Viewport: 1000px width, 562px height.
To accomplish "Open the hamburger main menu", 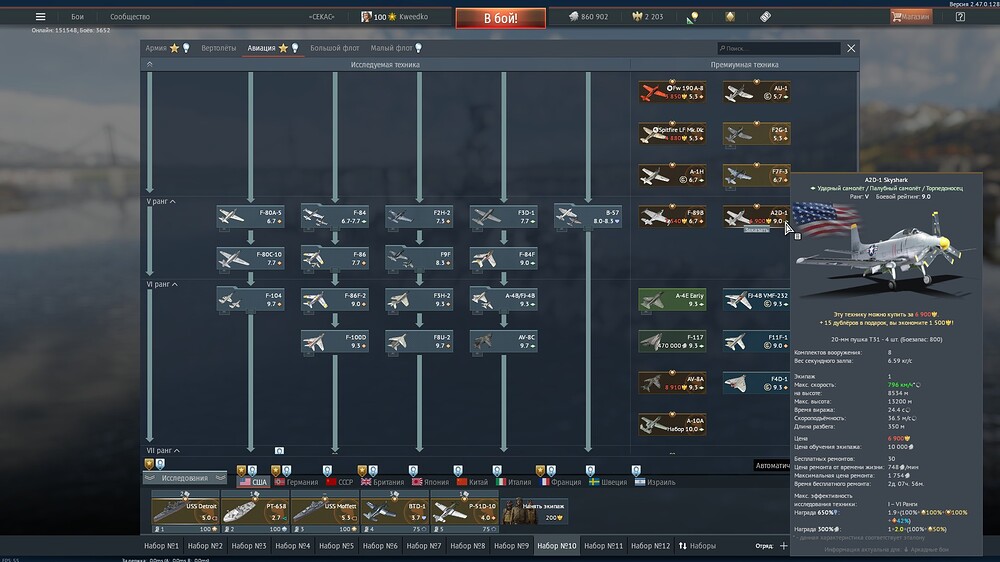I will click(40, 17).
